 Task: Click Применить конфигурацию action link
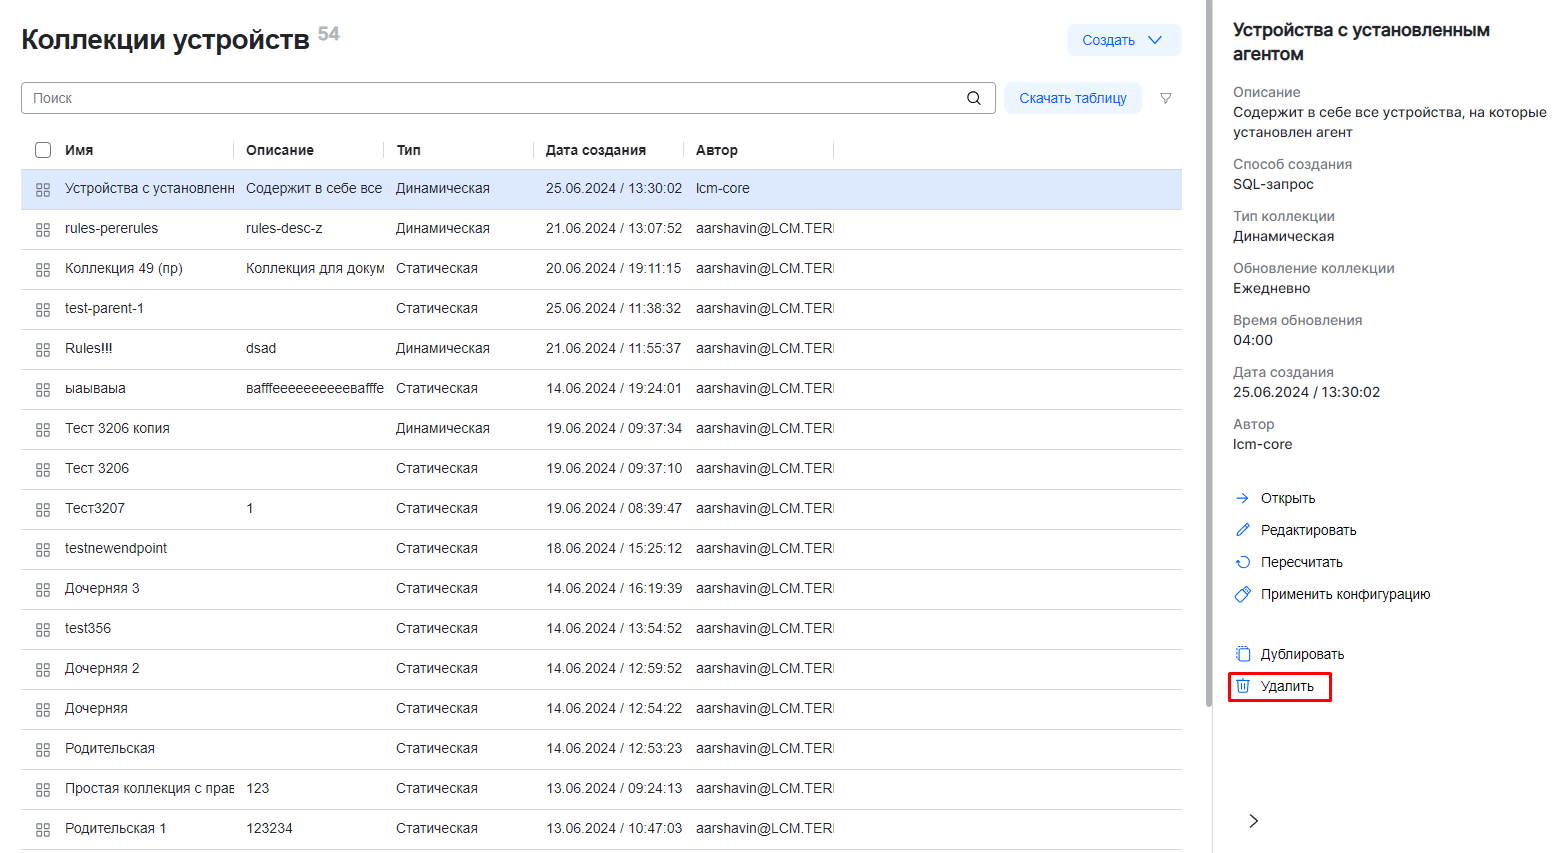1344,594
